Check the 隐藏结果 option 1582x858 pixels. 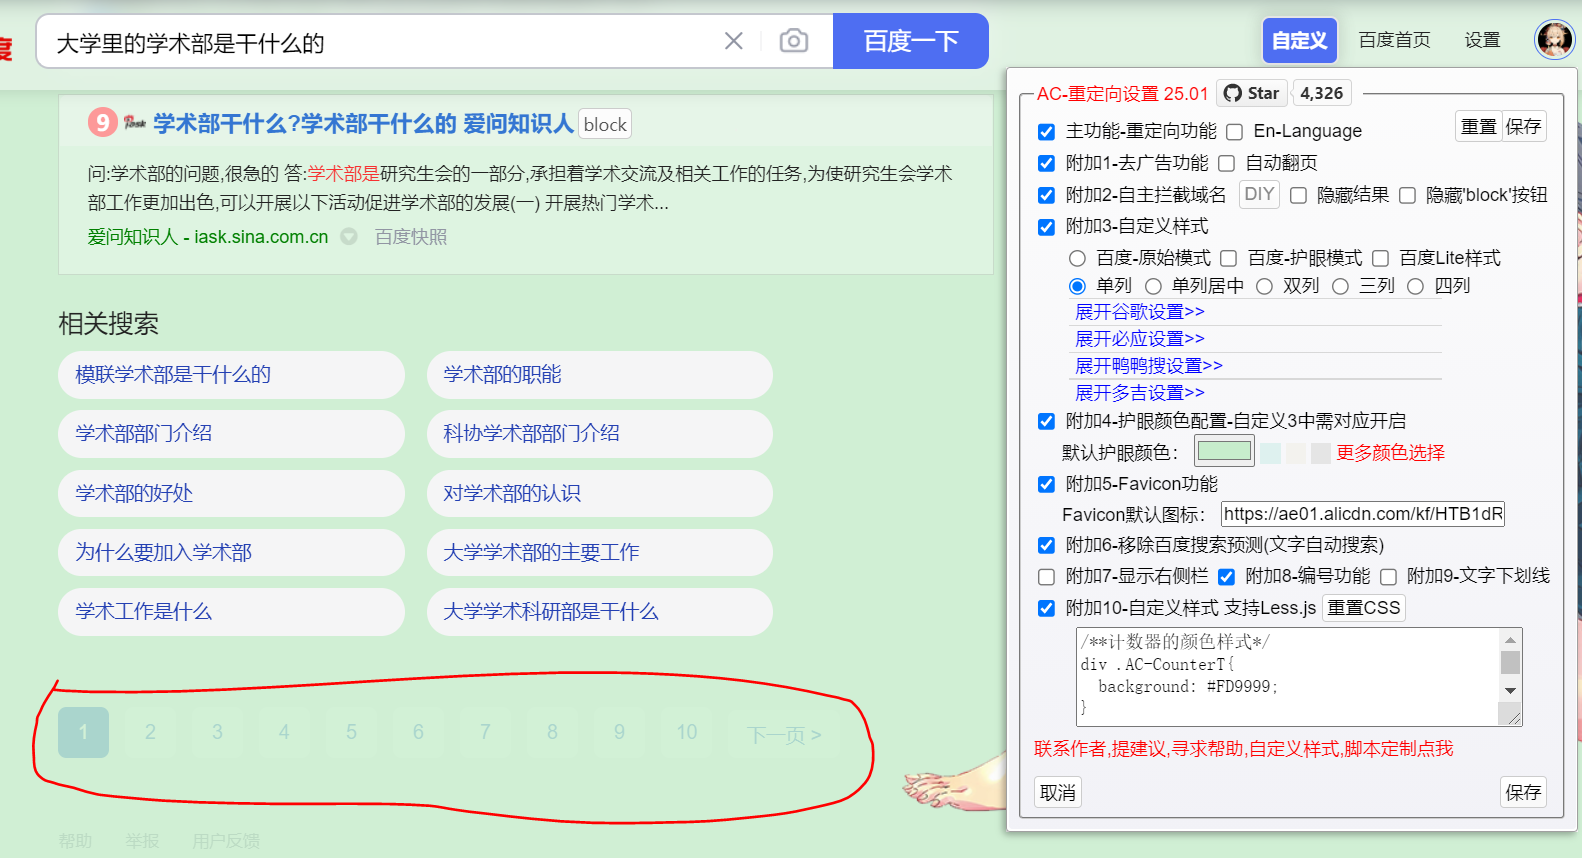1298,195
